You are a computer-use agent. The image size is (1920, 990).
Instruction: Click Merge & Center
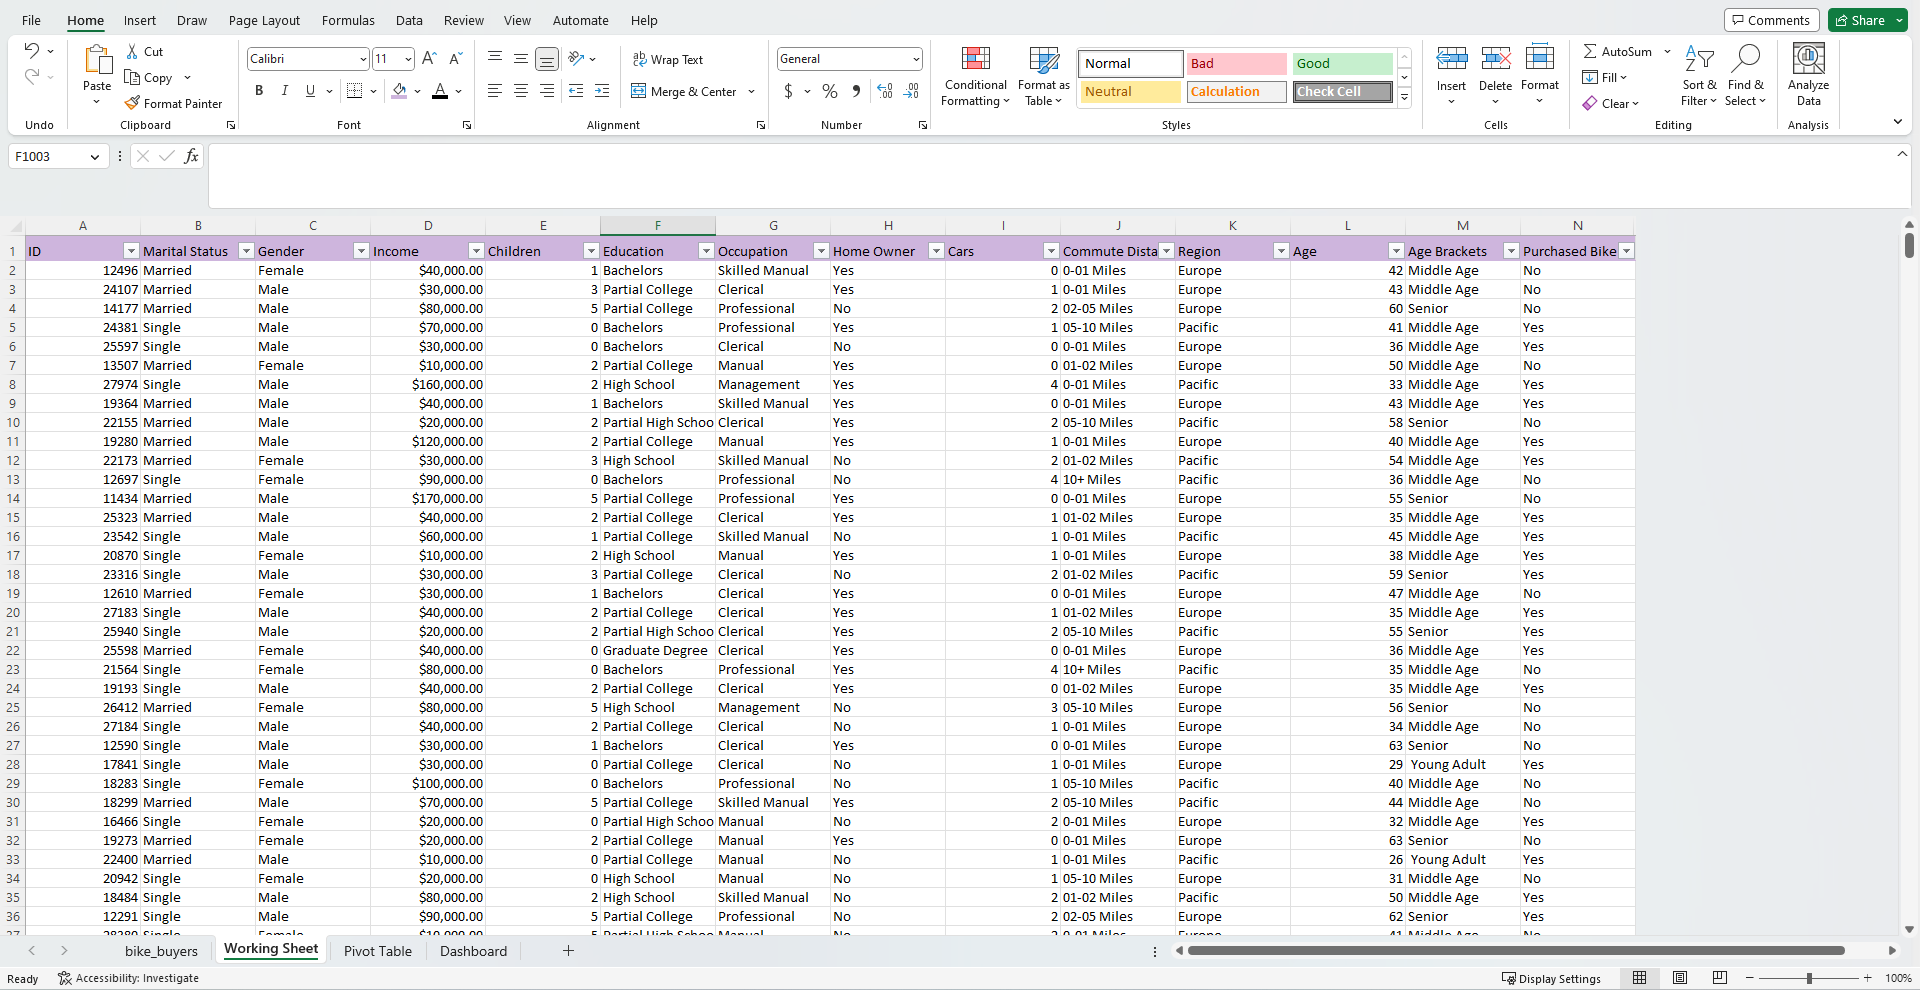point(684,91)
